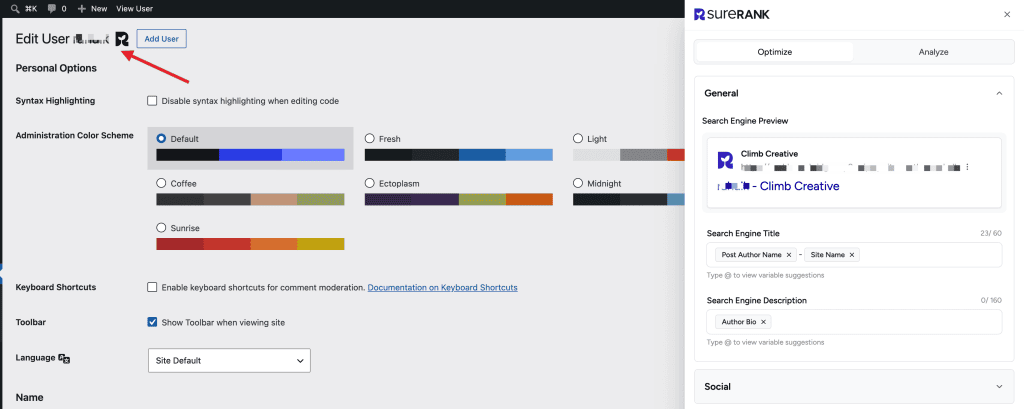
Task: Click the 23/ 60 character counter
Action: (x=990, y=233)
